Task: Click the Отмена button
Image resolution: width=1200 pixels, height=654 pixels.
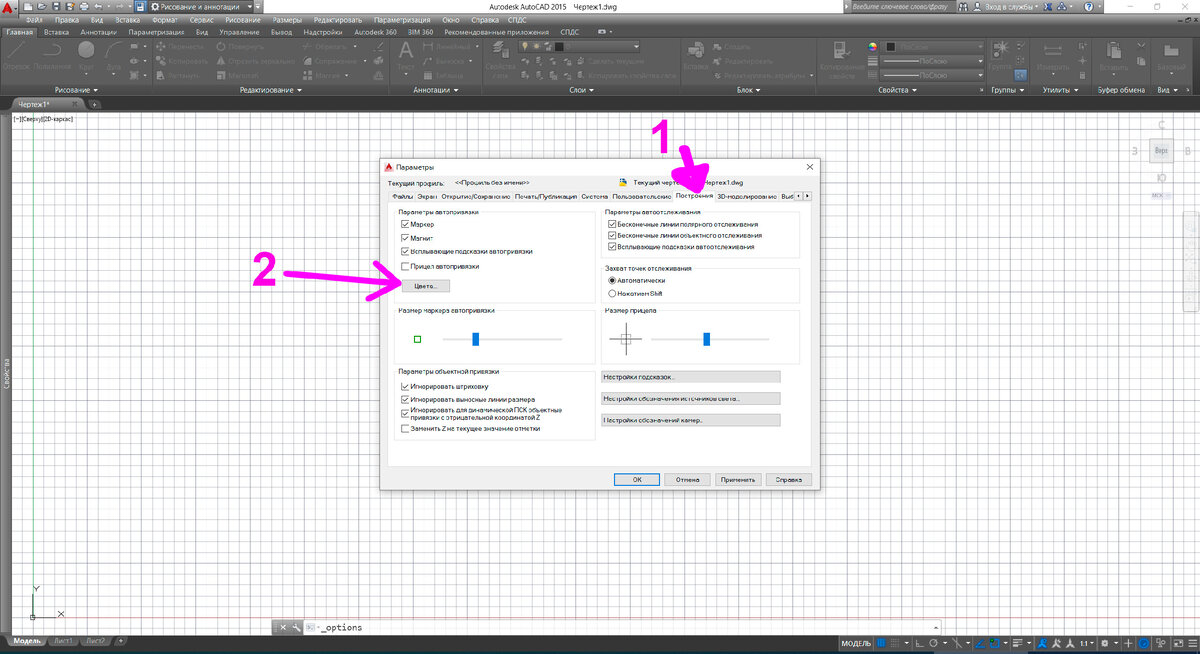Action: tap(687, 479)
